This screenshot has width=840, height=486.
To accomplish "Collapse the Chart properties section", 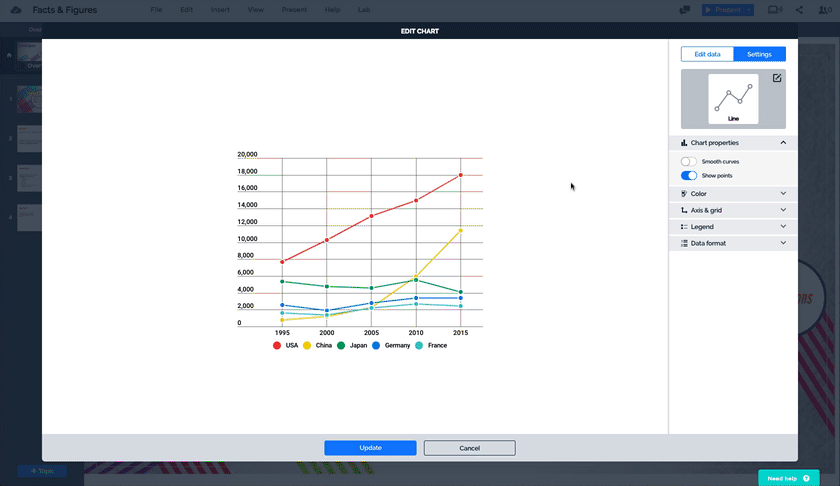I will coord(783,143).
